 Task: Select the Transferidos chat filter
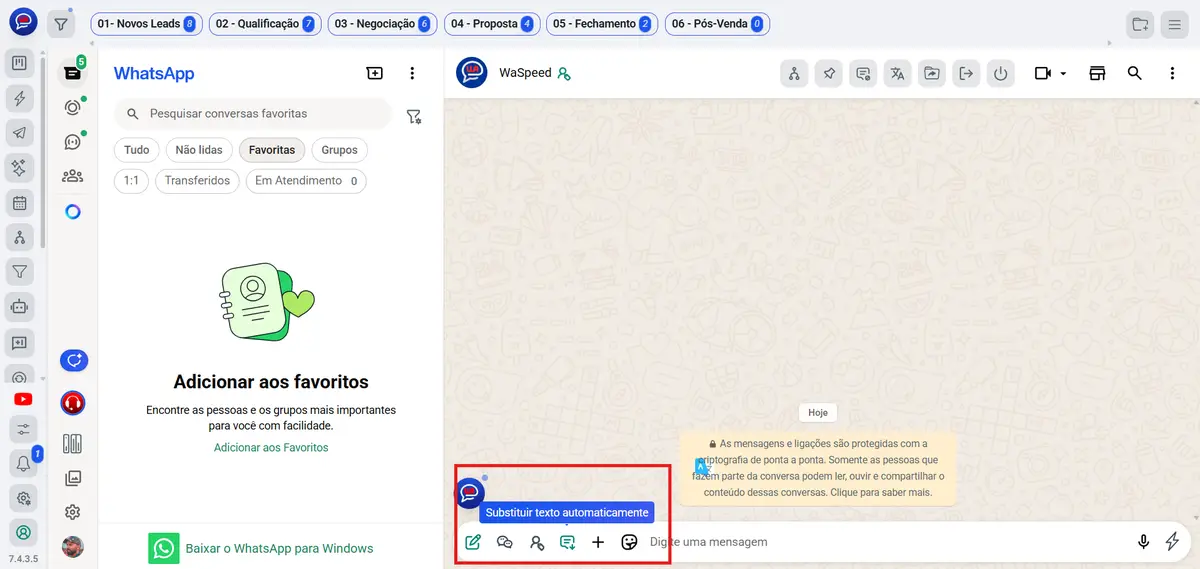point(197,181)
